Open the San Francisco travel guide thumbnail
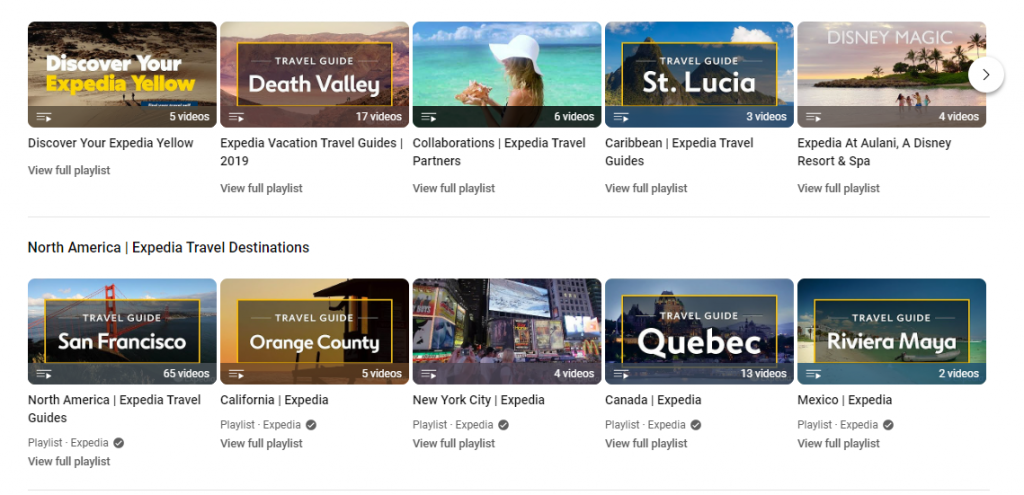 (122, 331)
